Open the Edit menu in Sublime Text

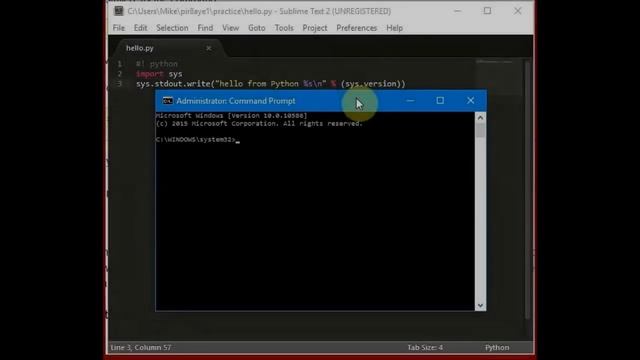[140, 28]
